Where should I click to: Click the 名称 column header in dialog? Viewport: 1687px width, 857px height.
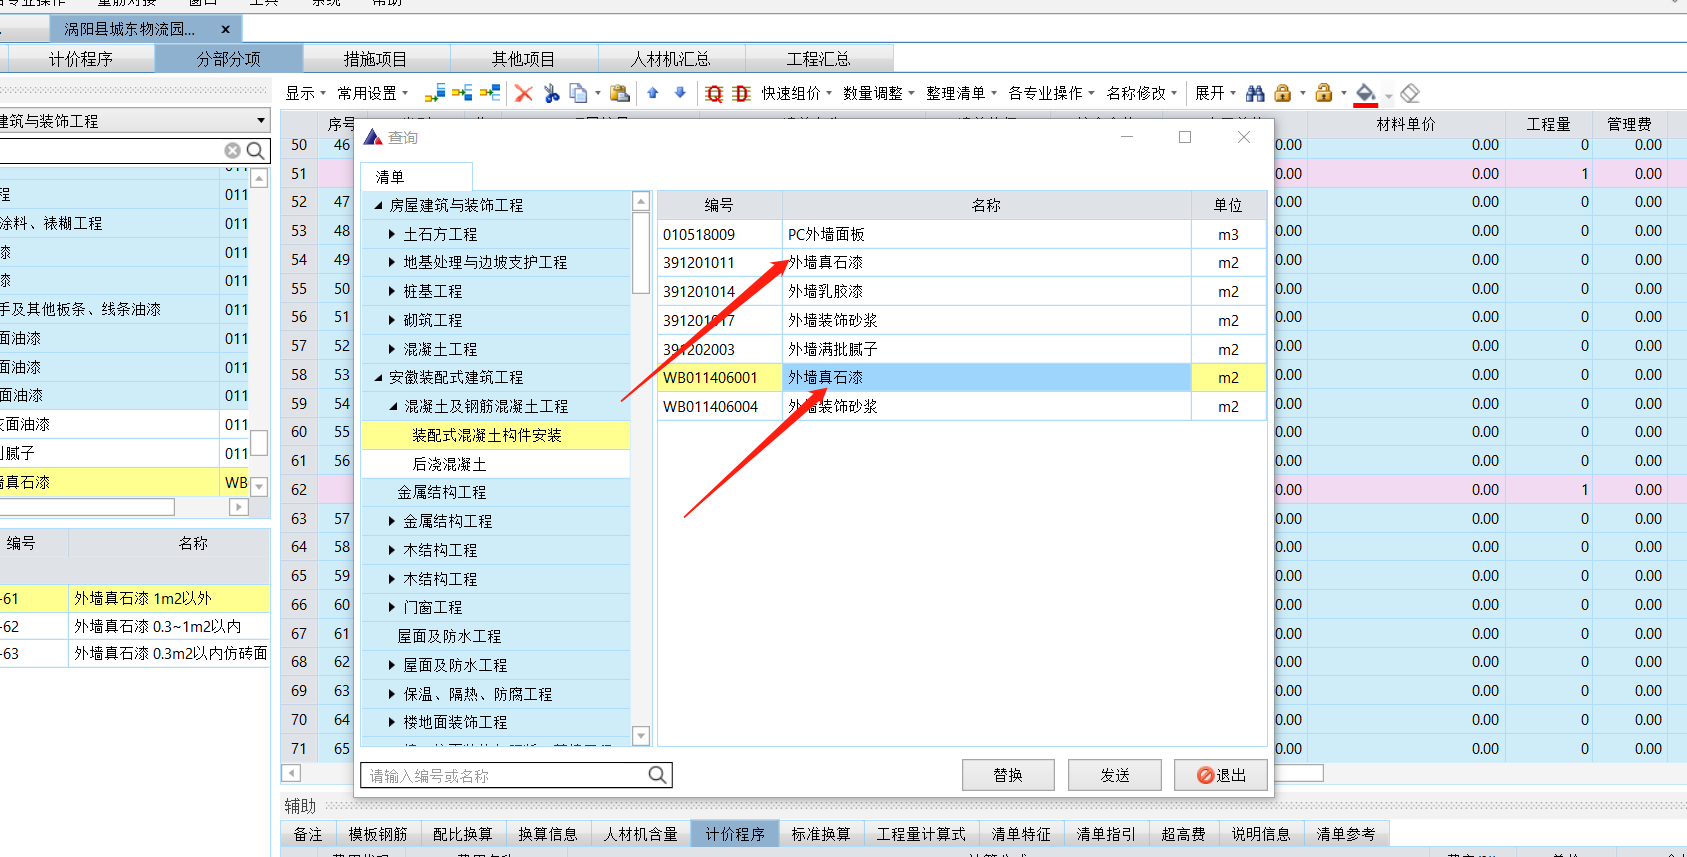pos(986,205)
